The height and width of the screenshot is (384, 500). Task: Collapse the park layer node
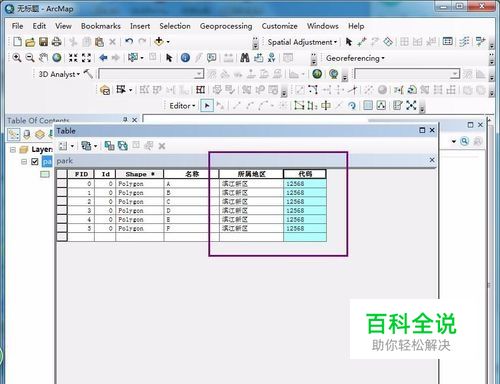pos(24,162)
